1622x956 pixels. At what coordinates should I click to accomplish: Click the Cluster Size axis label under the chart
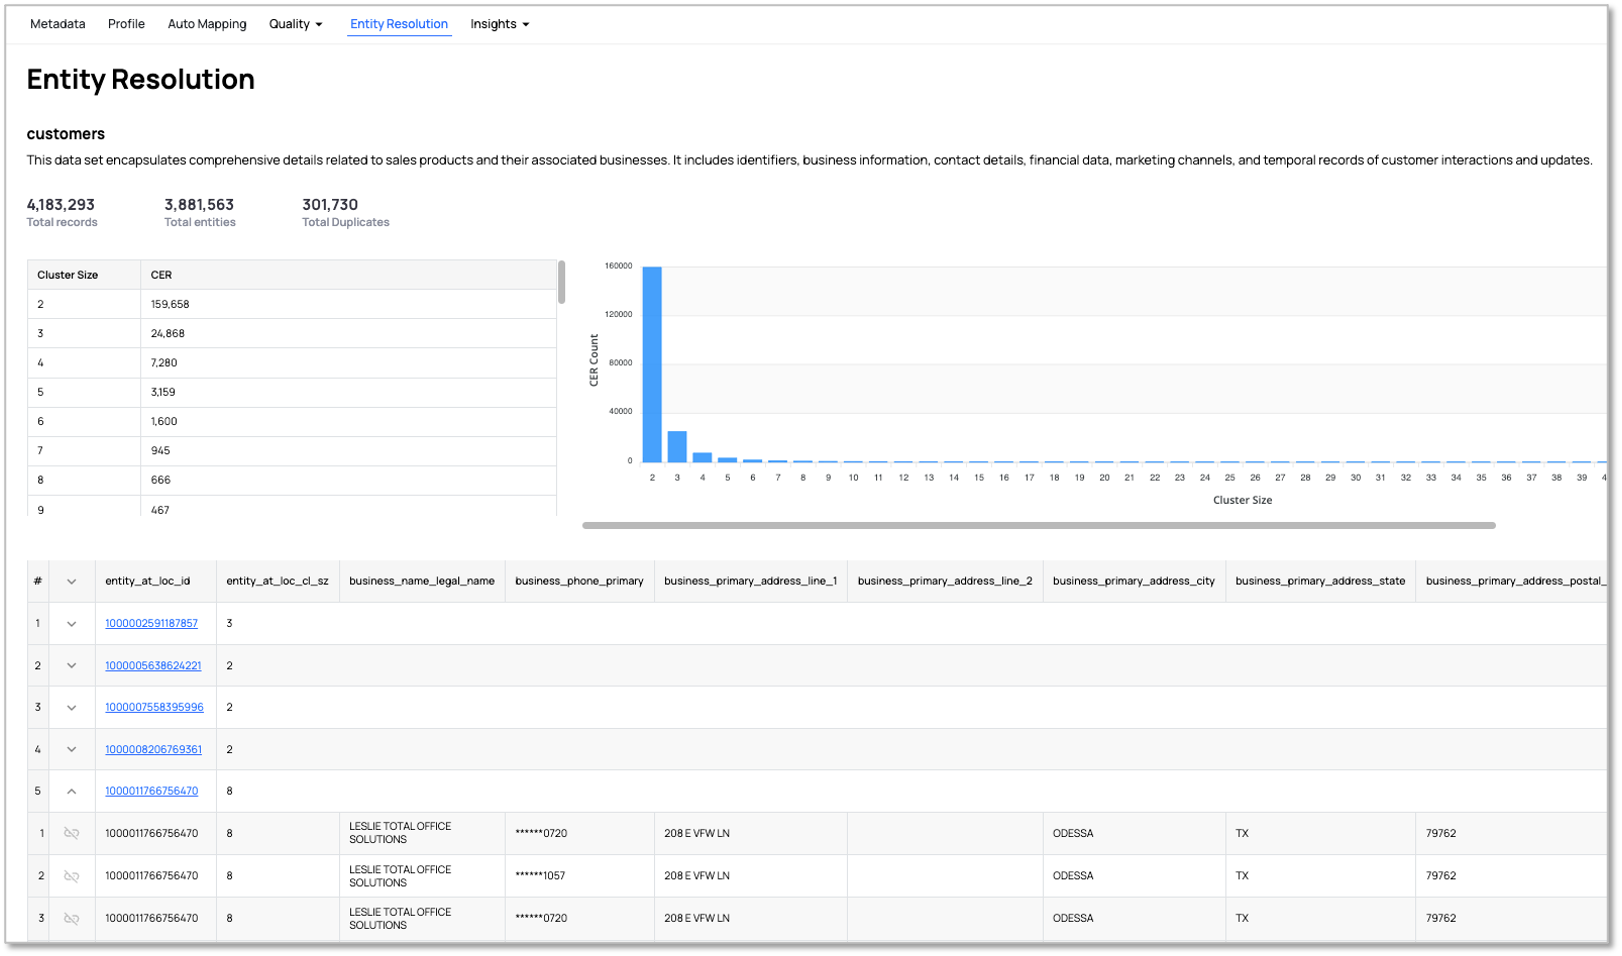pos(1242,500)
